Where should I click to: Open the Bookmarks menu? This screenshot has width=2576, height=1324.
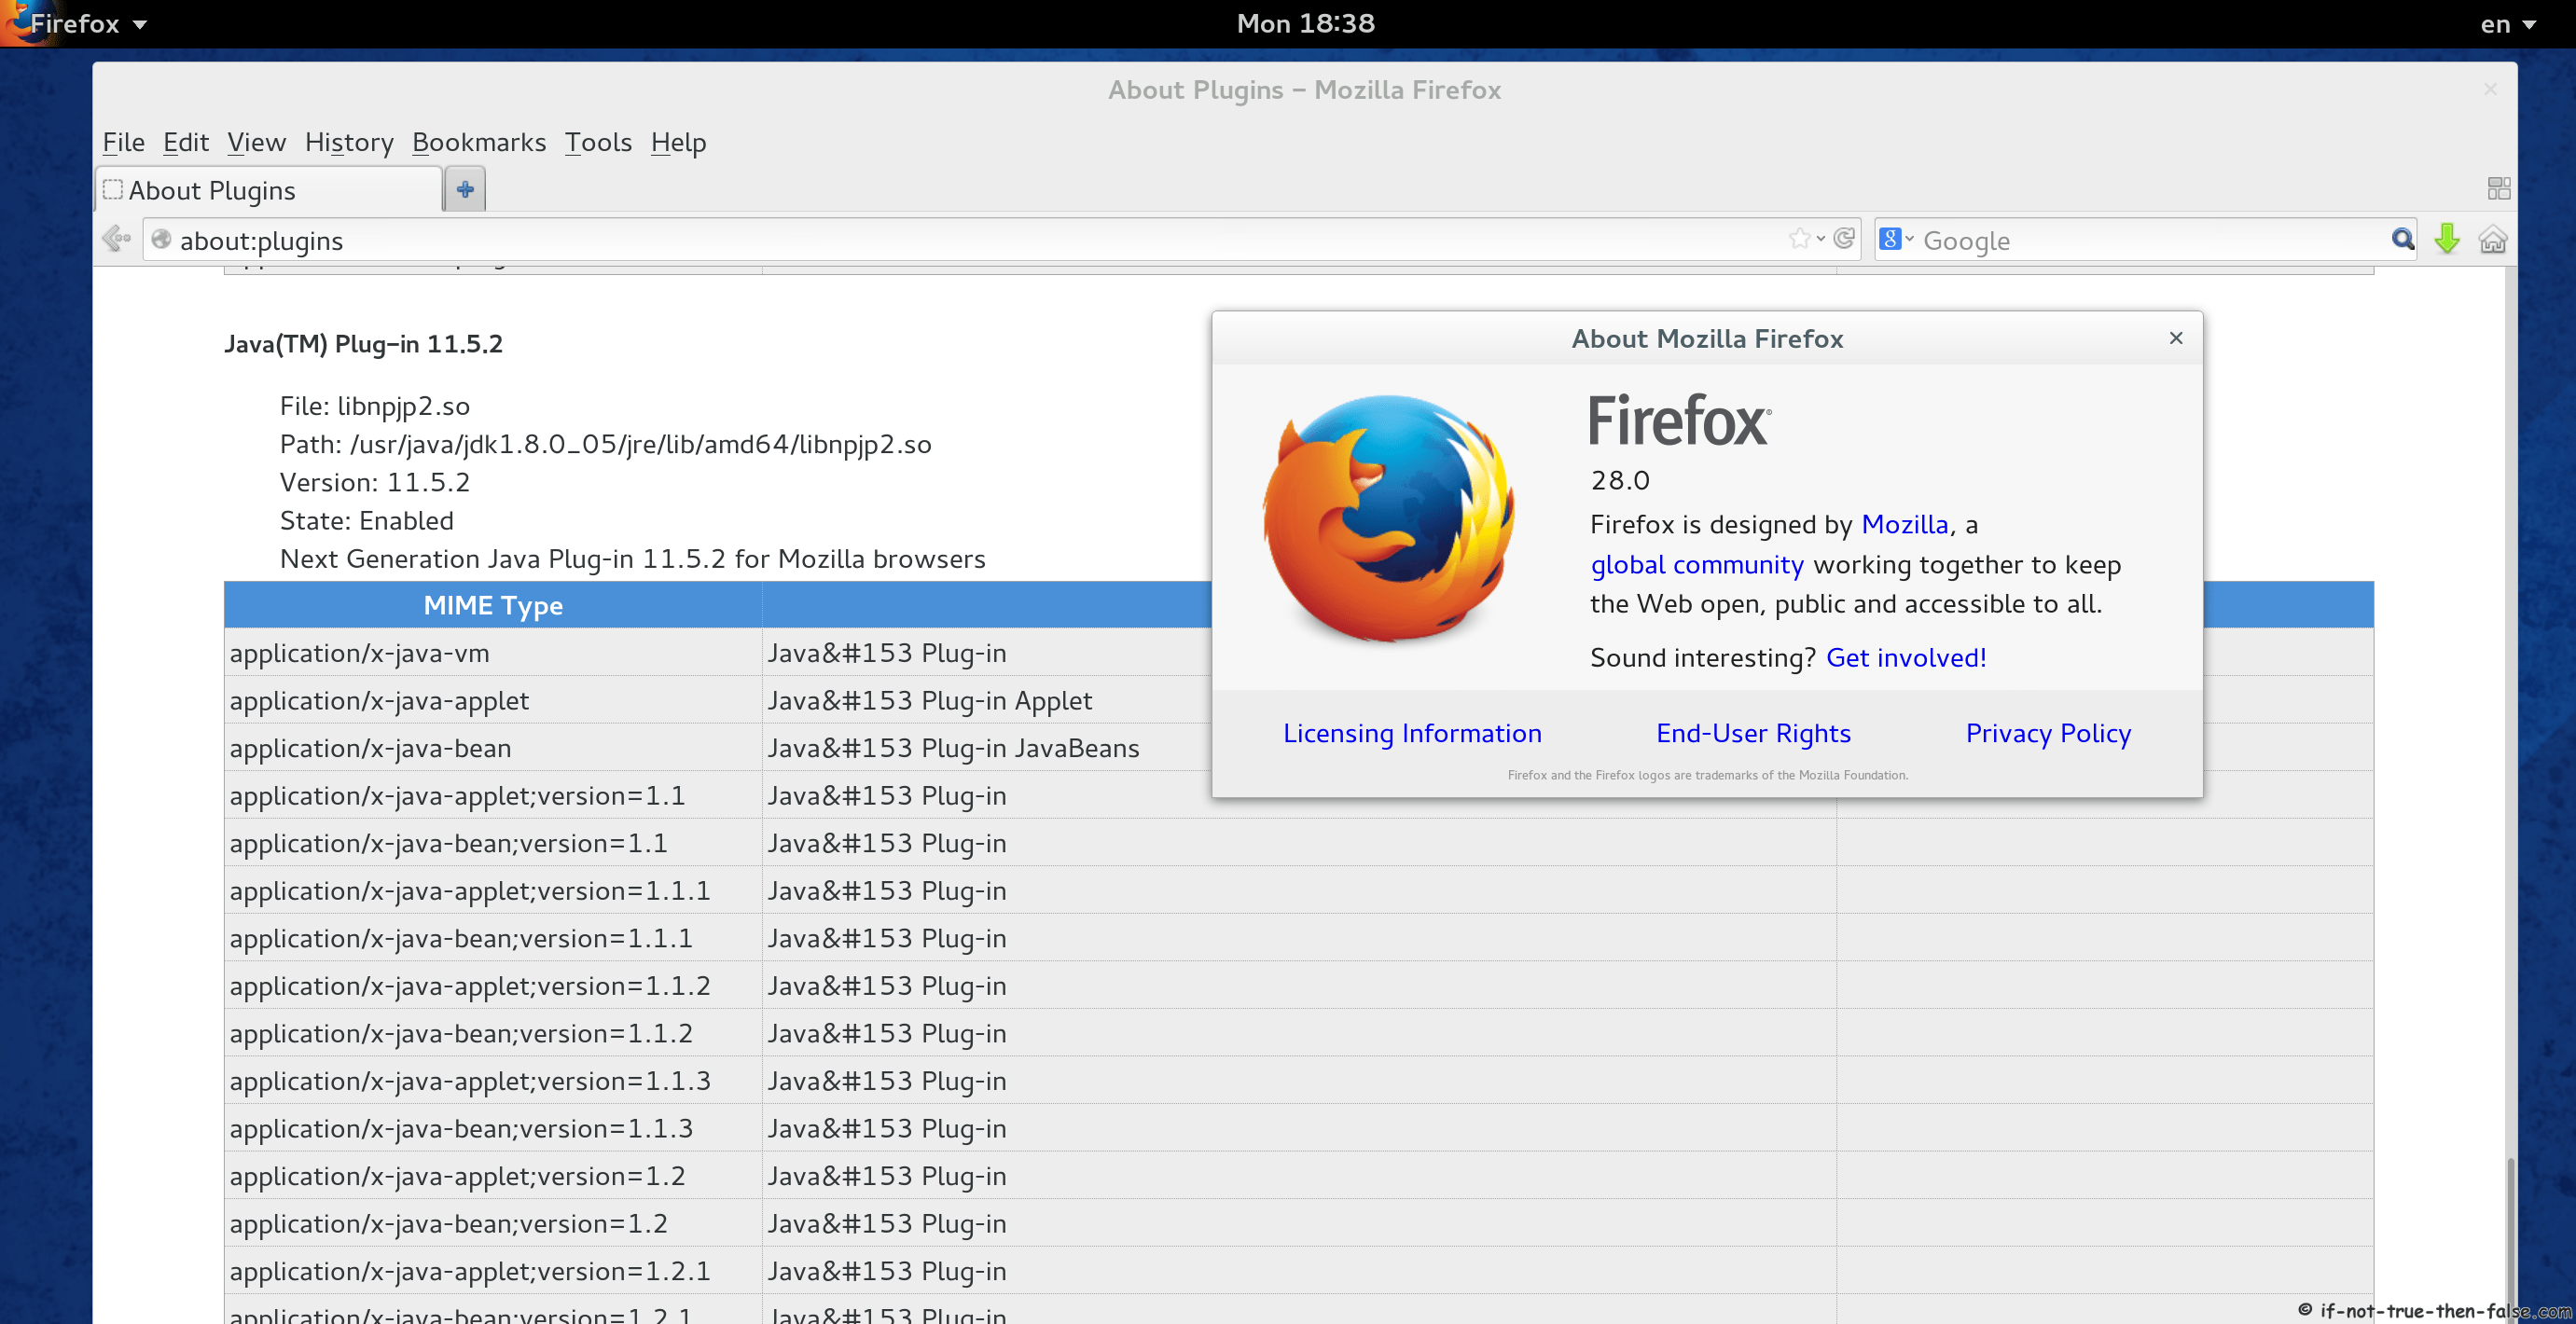[x=479, y=143]
